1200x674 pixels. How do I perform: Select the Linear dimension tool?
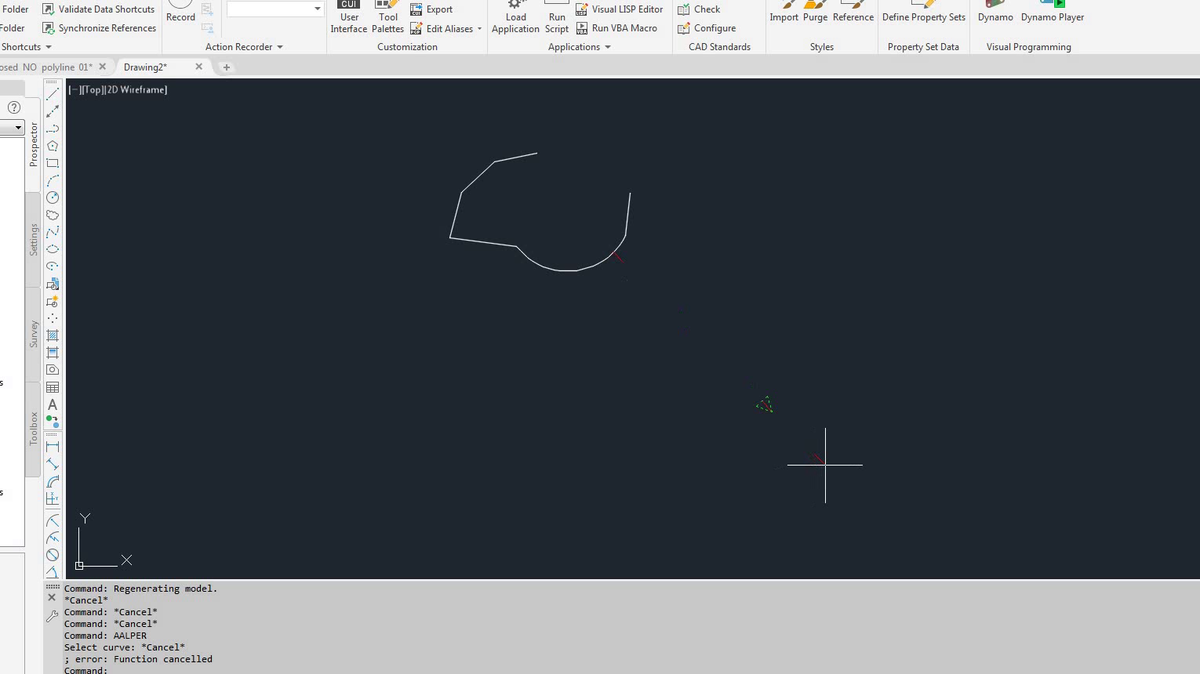click(x=53, y=446)
